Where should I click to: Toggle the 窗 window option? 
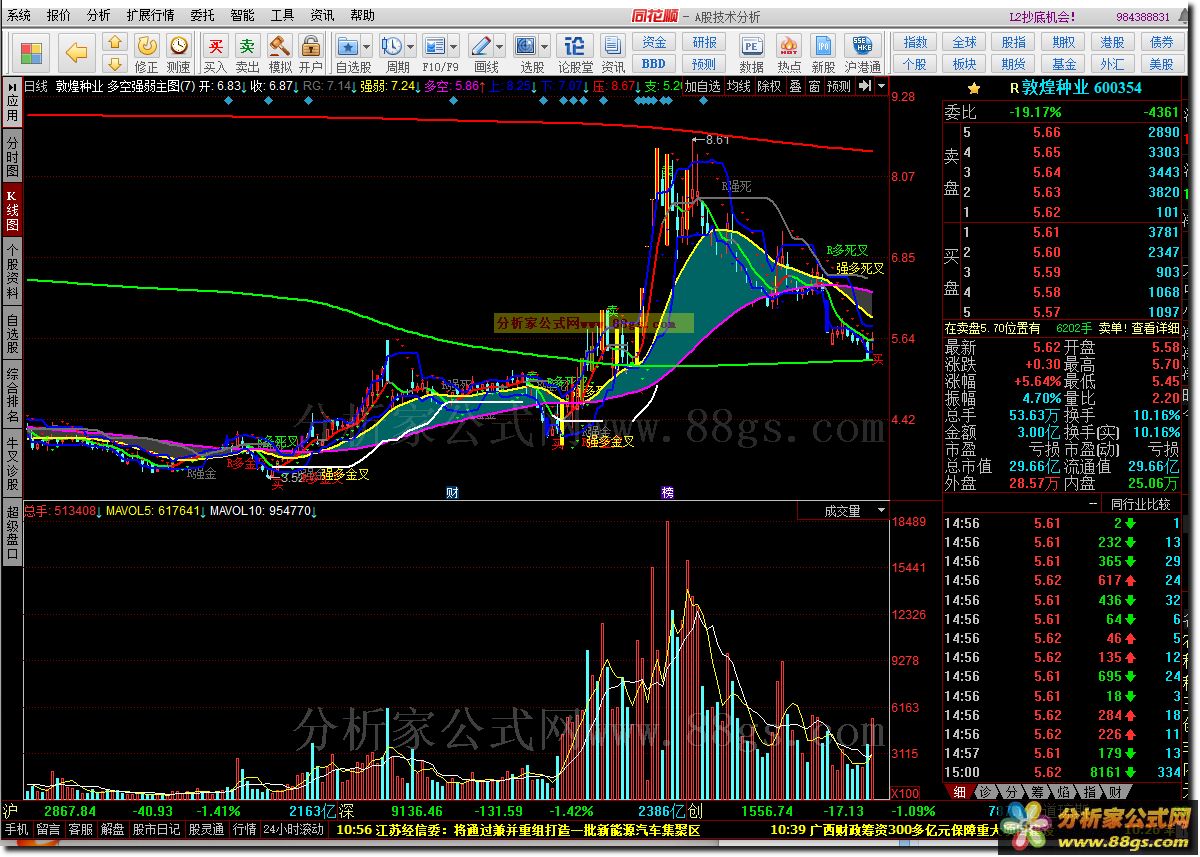point(814,86)
